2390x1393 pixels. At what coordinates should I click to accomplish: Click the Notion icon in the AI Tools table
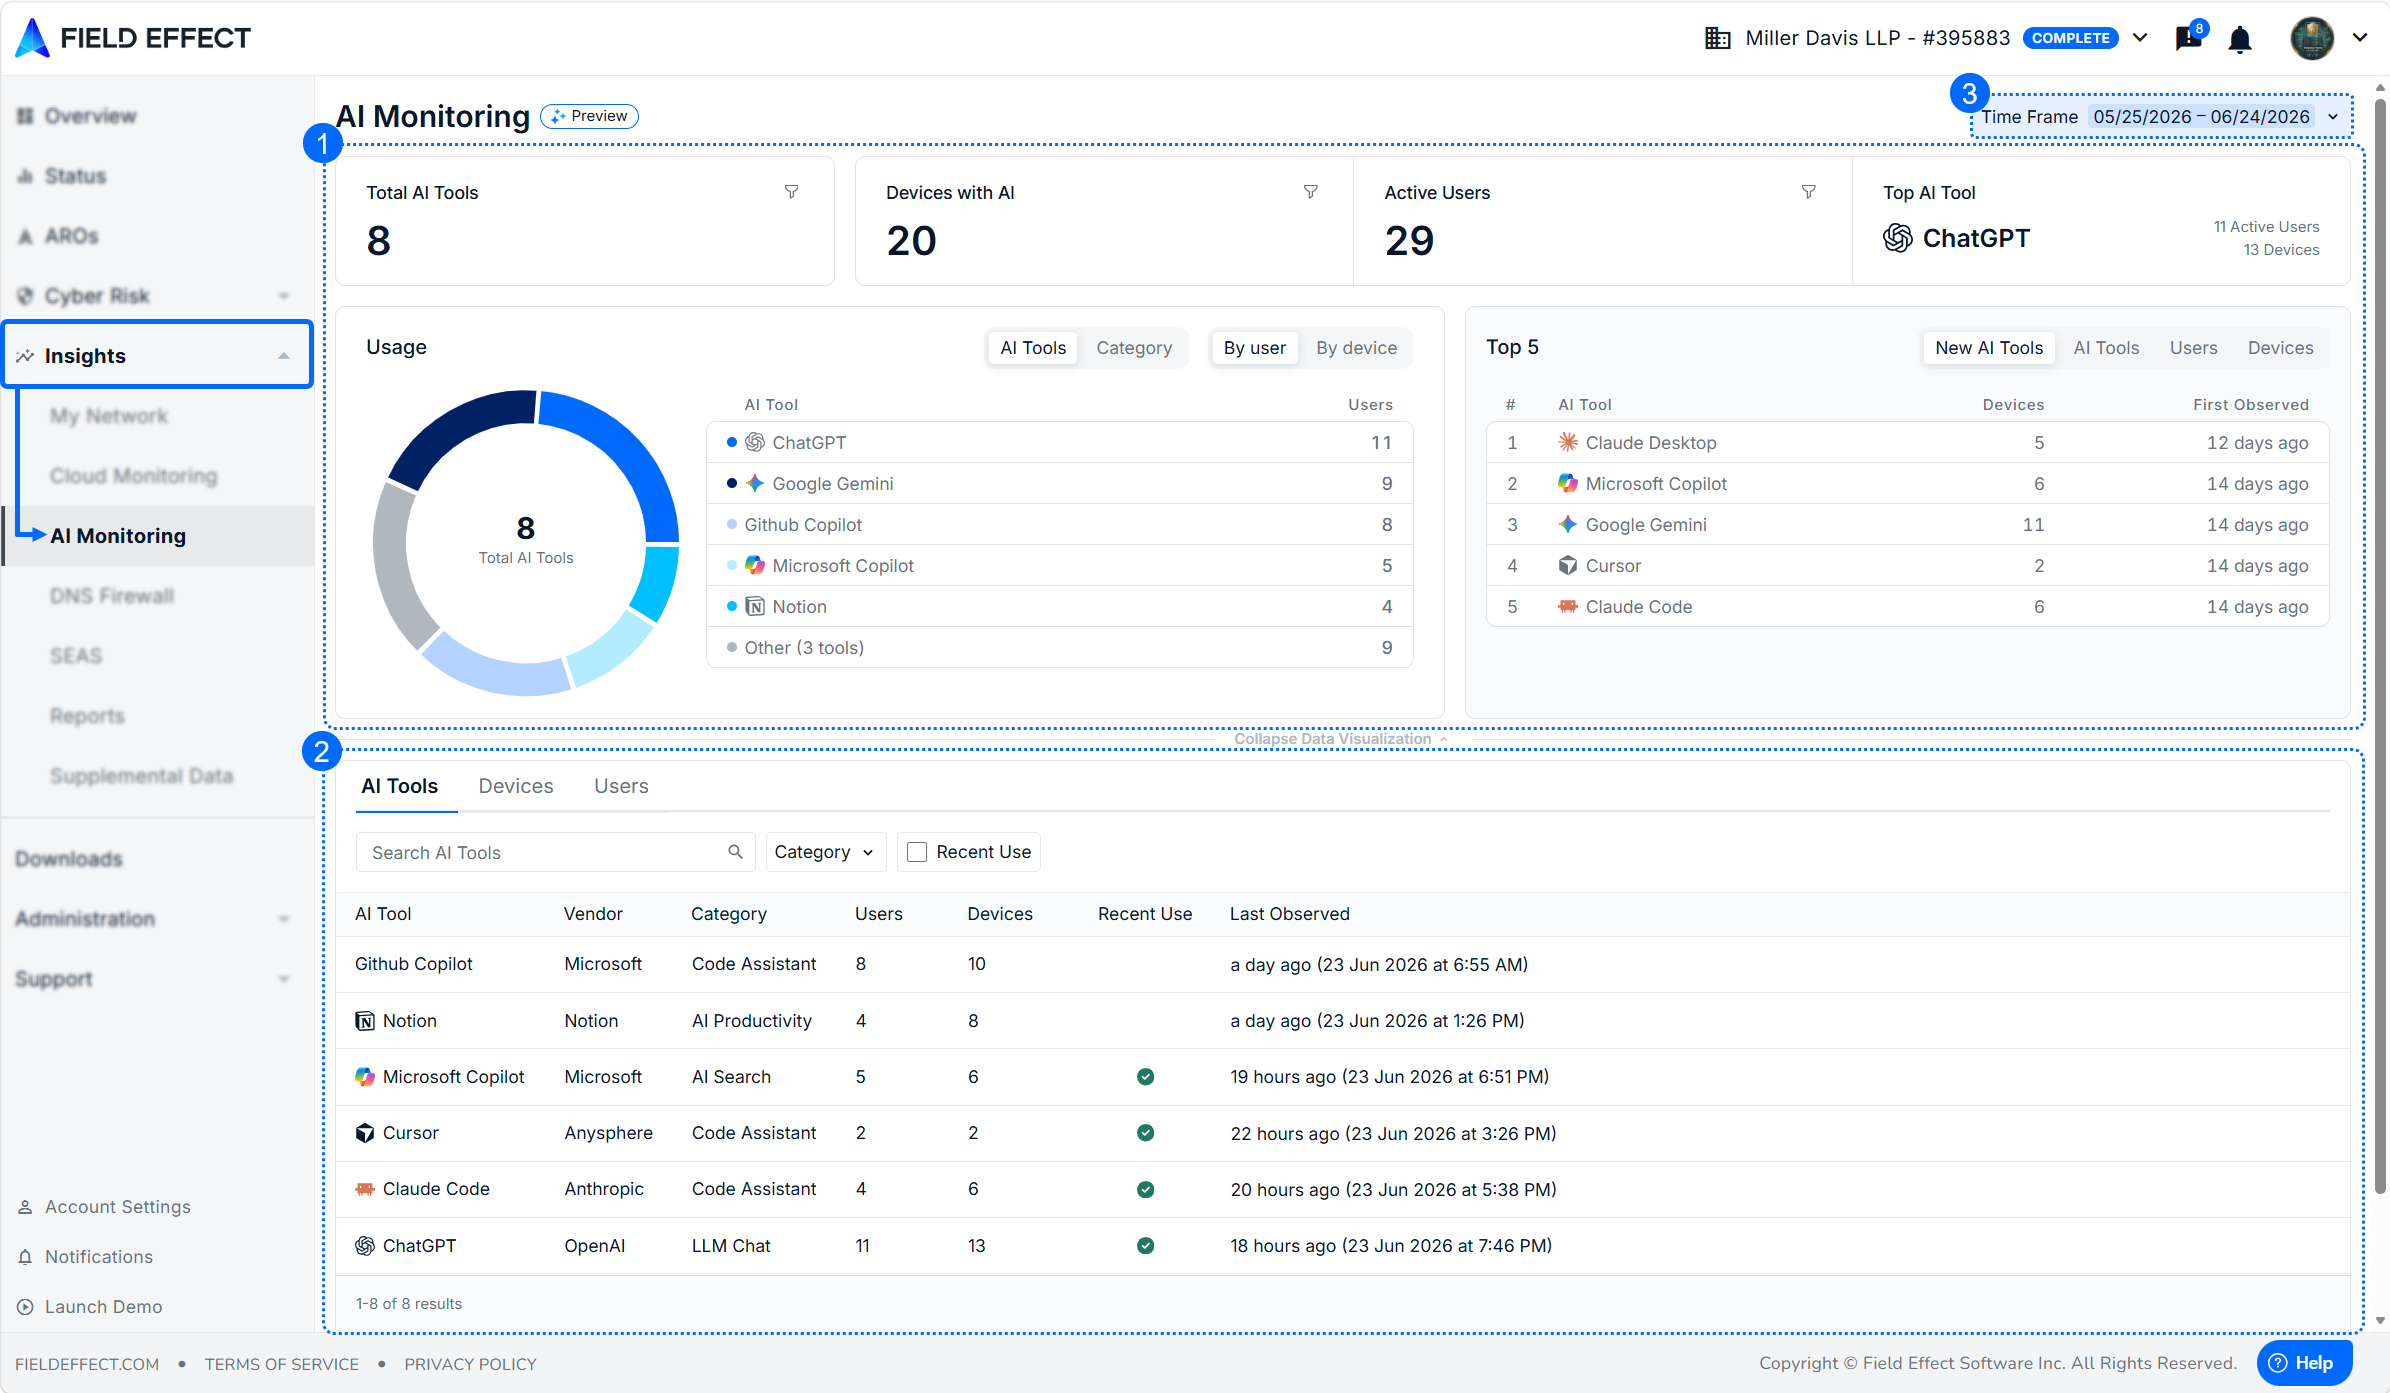click(365, 1021)
